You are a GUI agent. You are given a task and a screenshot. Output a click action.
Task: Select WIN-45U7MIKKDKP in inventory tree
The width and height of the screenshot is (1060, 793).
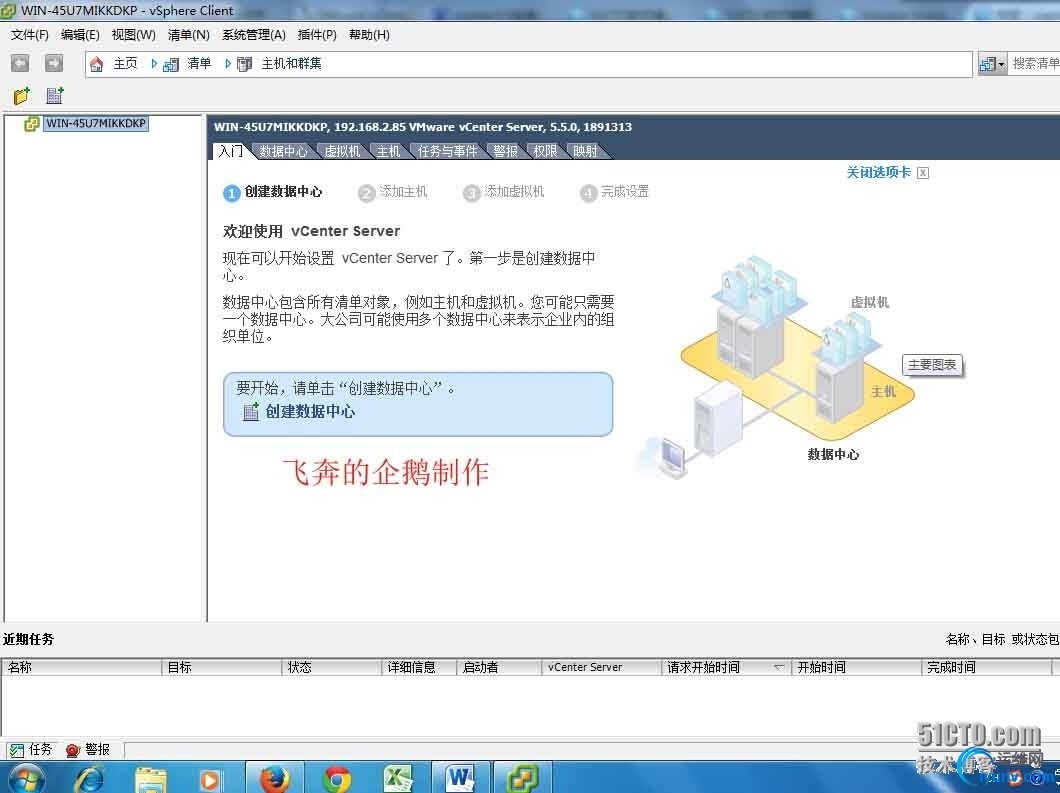point(96,124)
